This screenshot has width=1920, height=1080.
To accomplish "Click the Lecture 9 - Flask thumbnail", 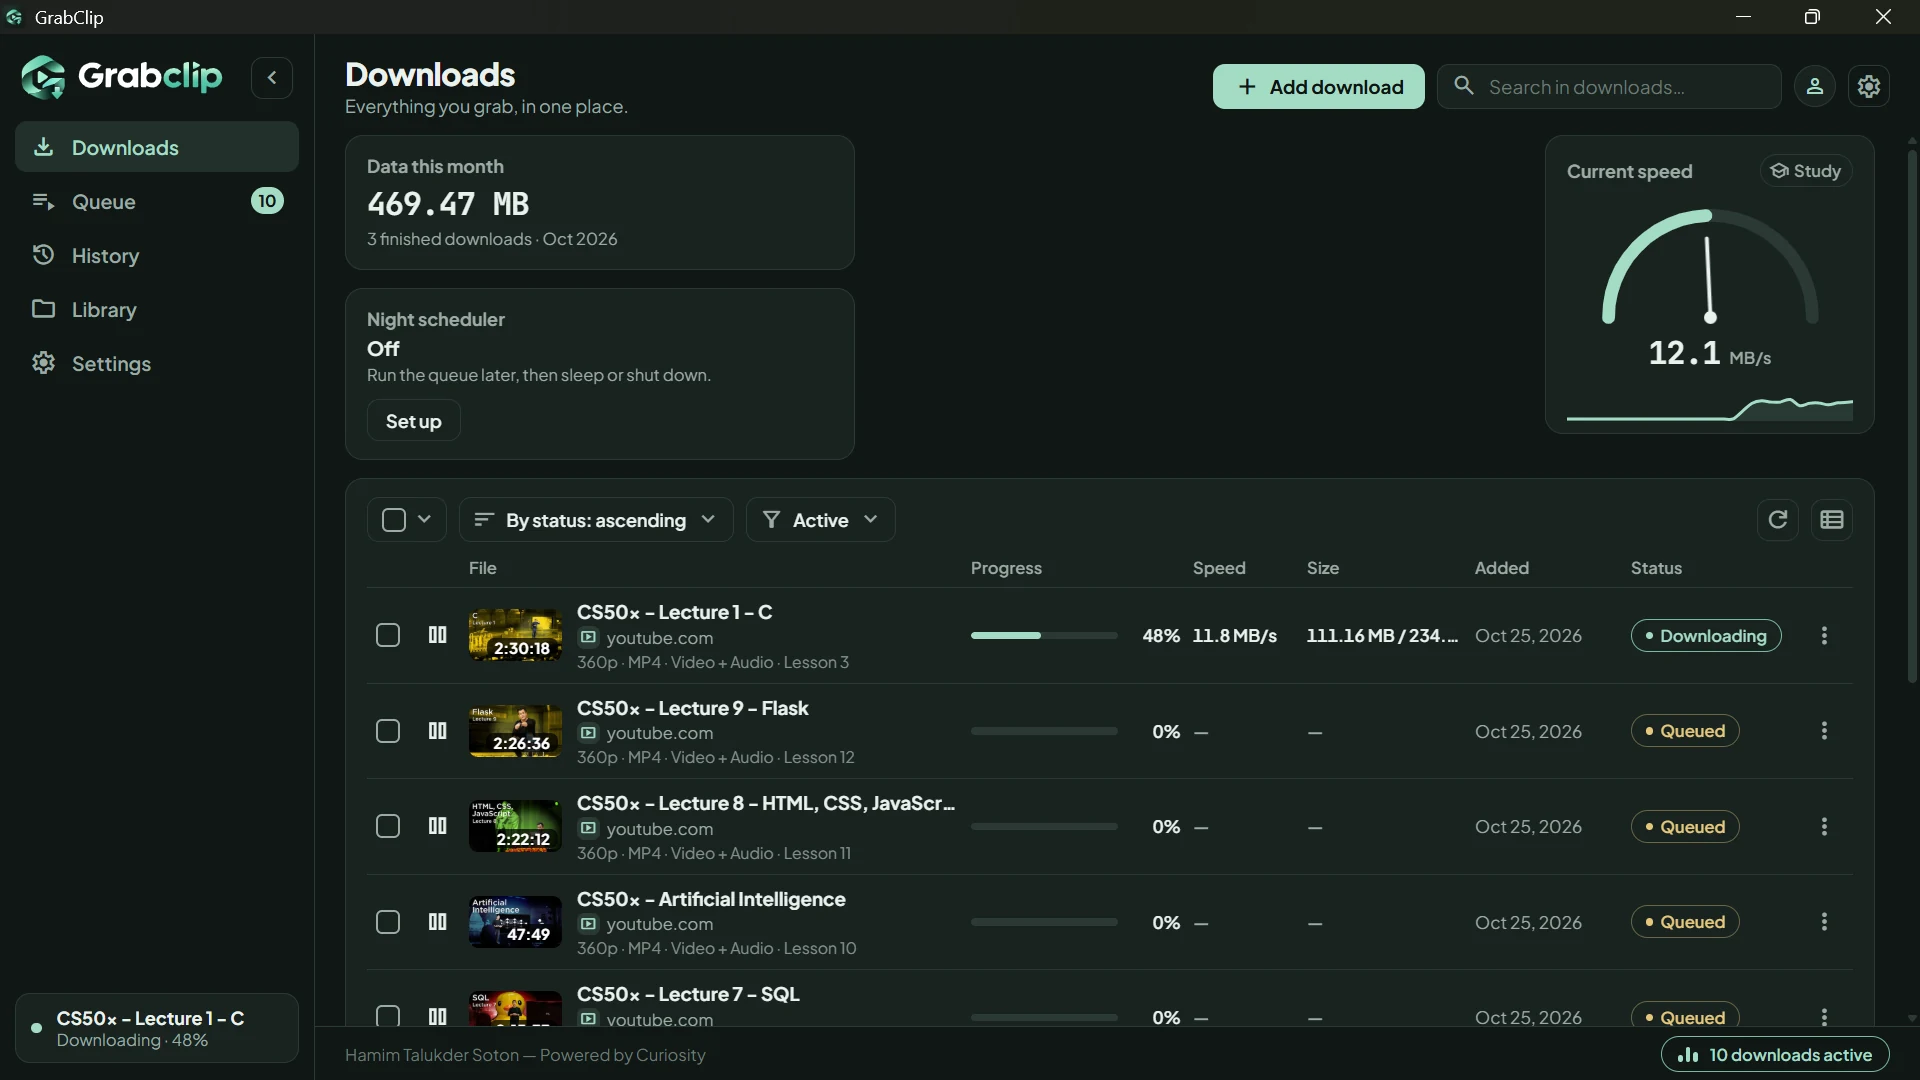I will pos(515,731).
